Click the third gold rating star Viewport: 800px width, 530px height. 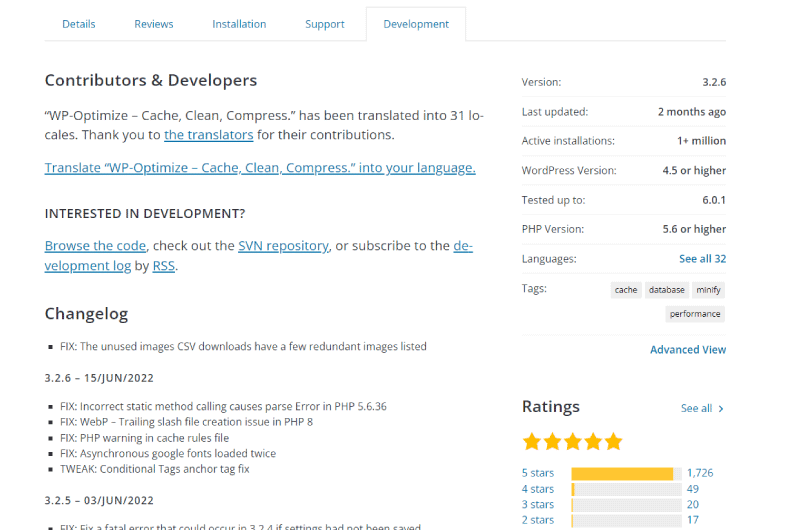(x=573, y=441)
